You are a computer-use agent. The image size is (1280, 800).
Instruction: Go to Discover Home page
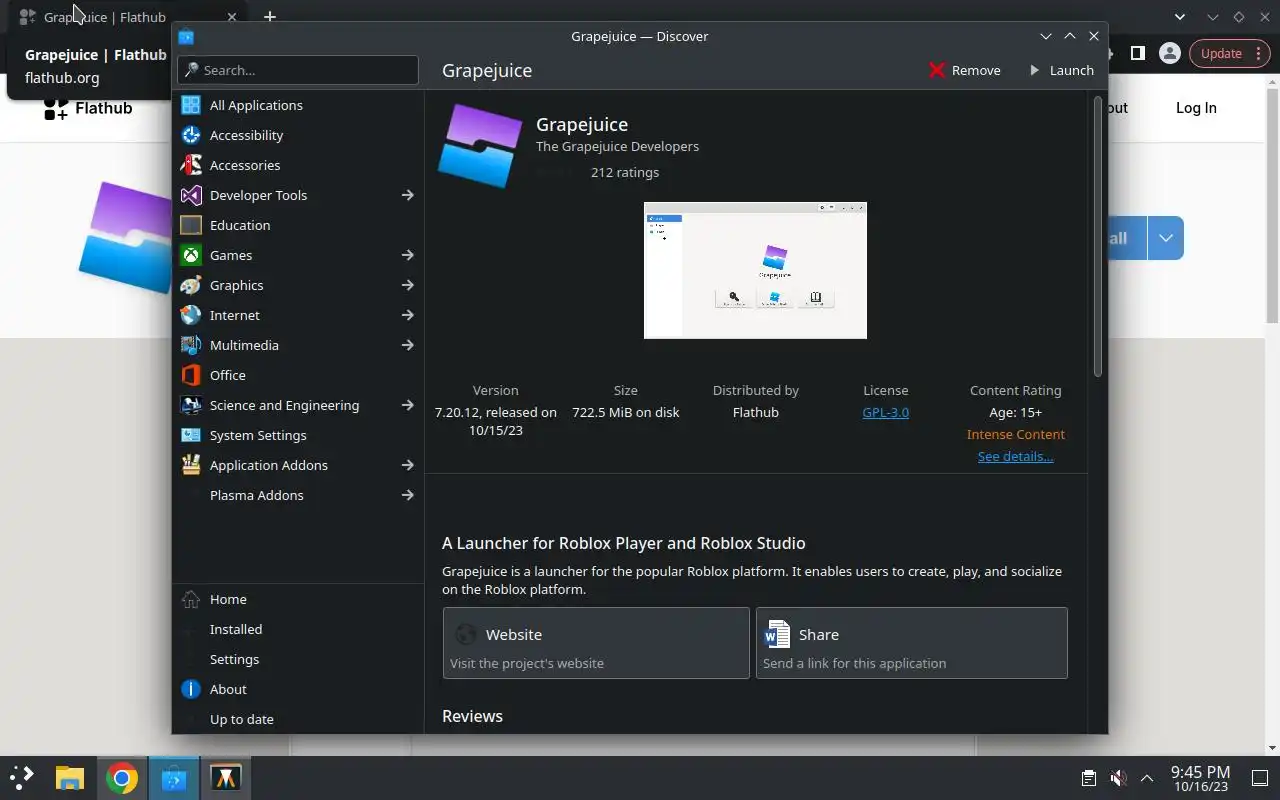point(298,599)
